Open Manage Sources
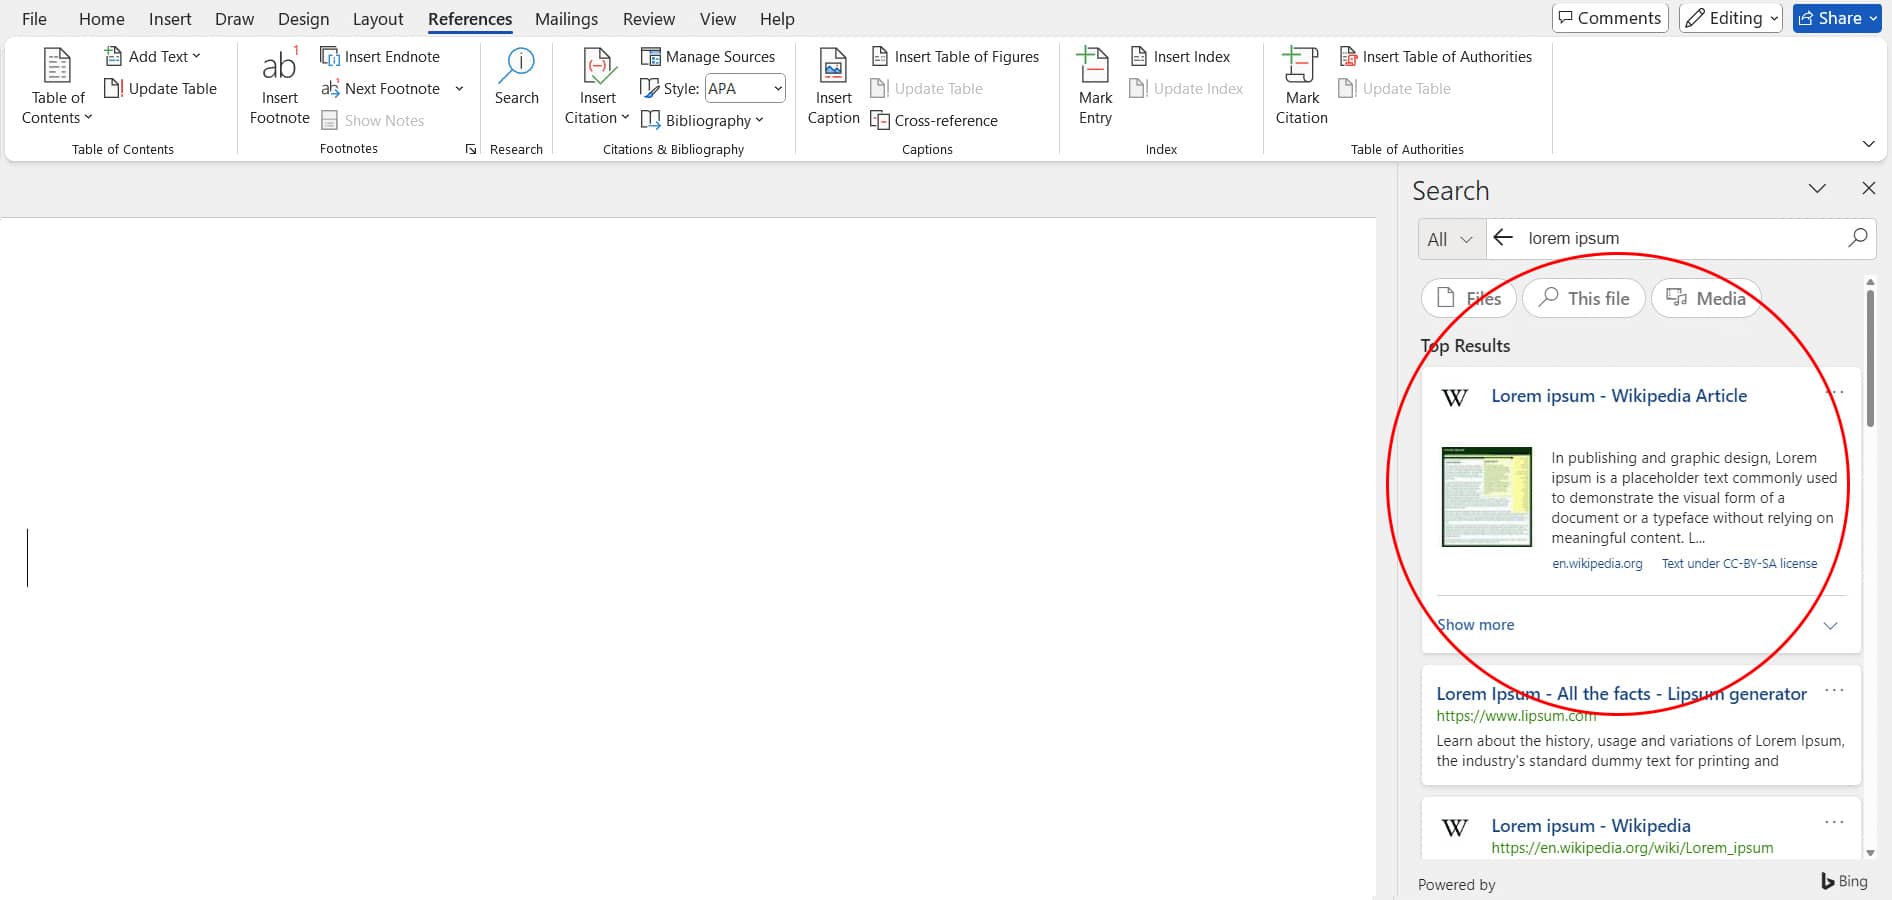This screenshot has width=1892, height=900. click(x=708, y=57)
